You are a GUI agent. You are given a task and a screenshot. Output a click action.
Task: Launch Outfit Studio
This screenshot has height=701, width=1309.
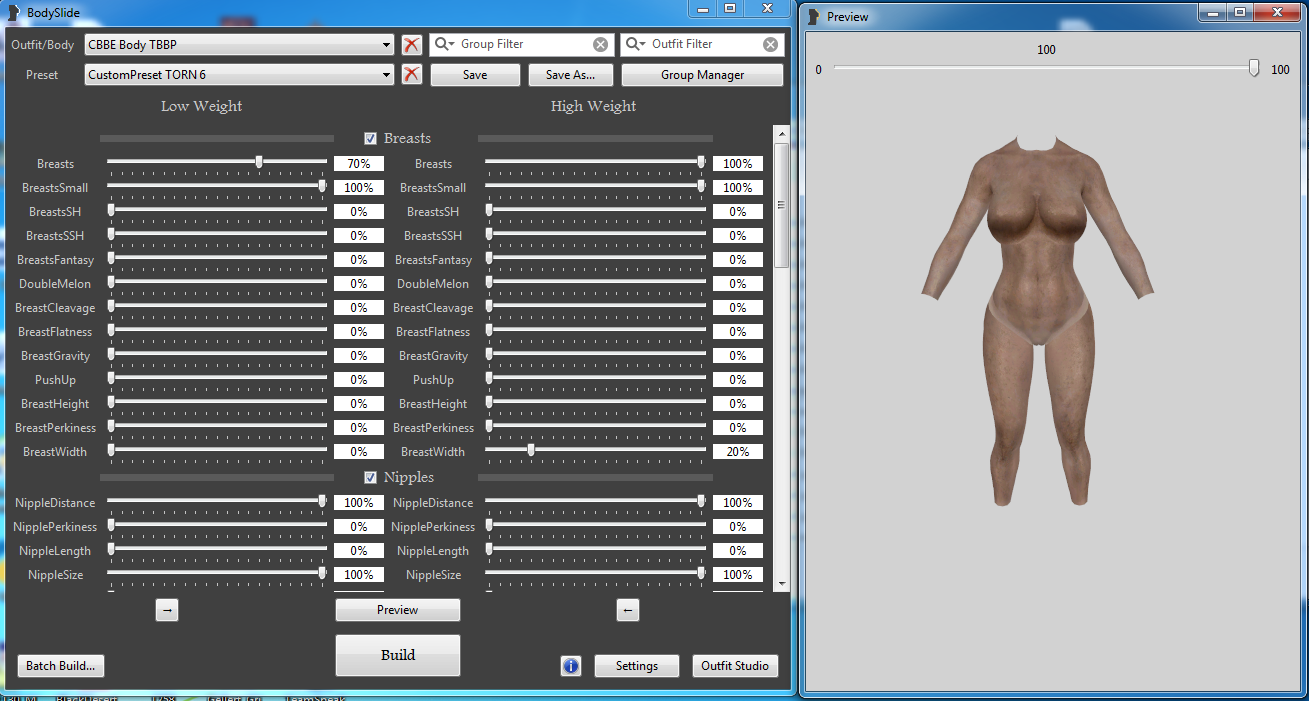[735, 666]
